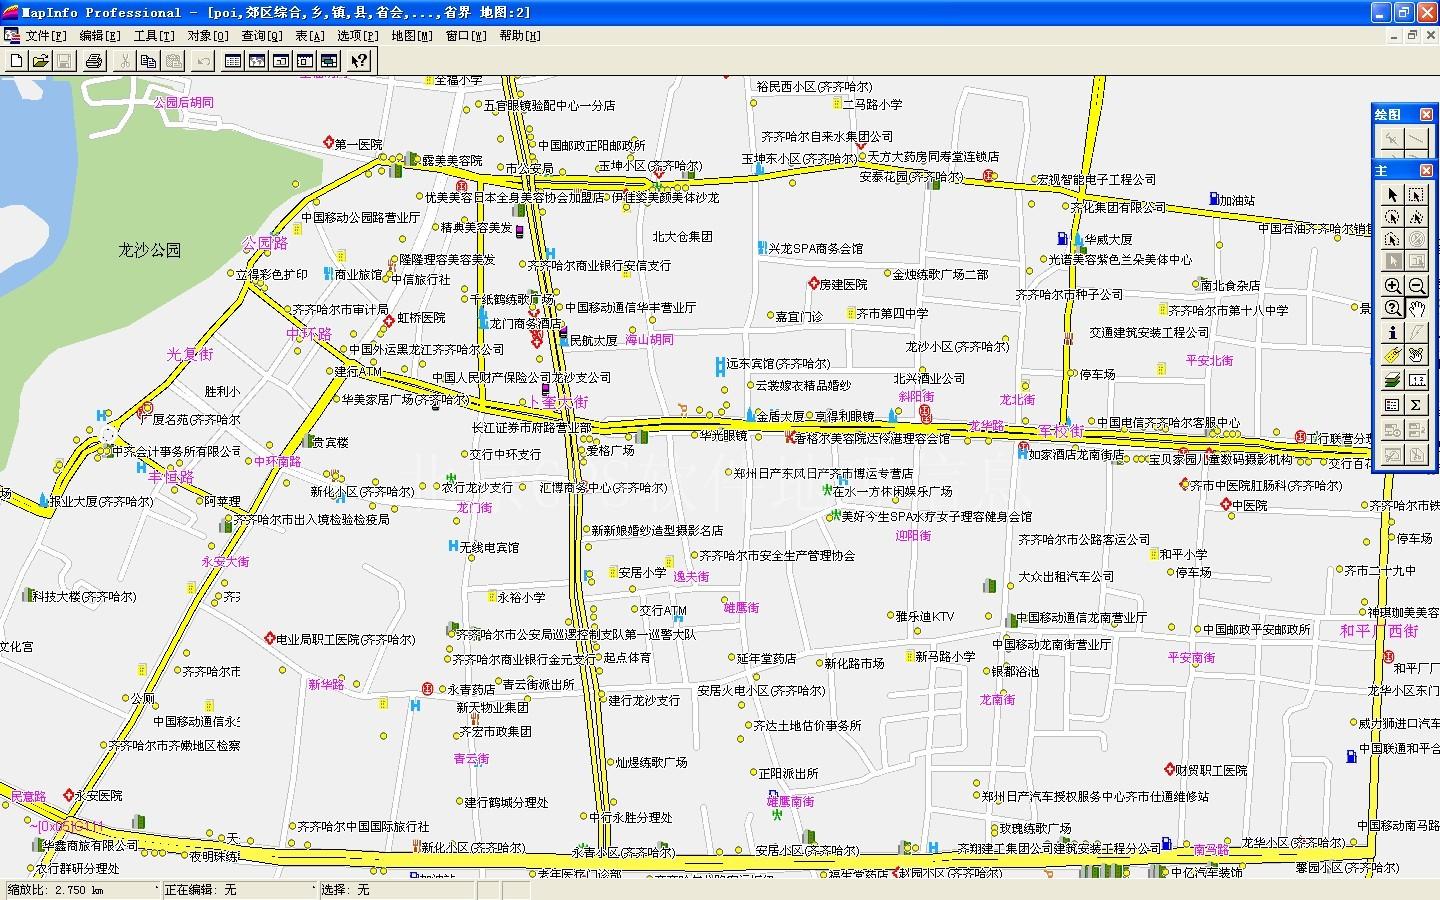Open the Statistics window with the sigma icon
The height and width of the screenshot is (900, 1440).
1415,404
